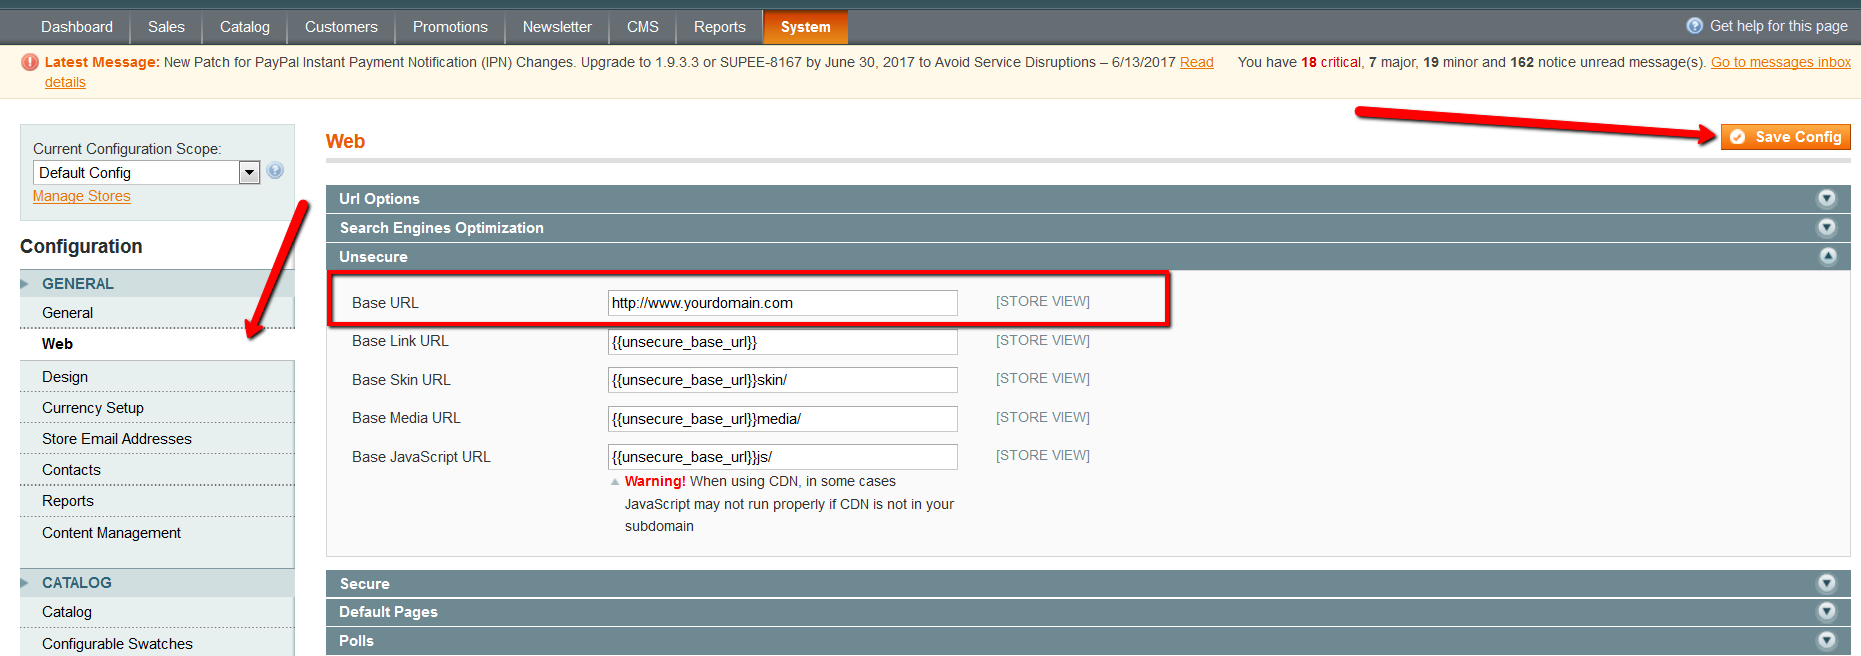This screenshot has height=656, width=1861.
Task: Expand the Polls section arrow
Action: pyautogui.click(x=1827, y=640)
